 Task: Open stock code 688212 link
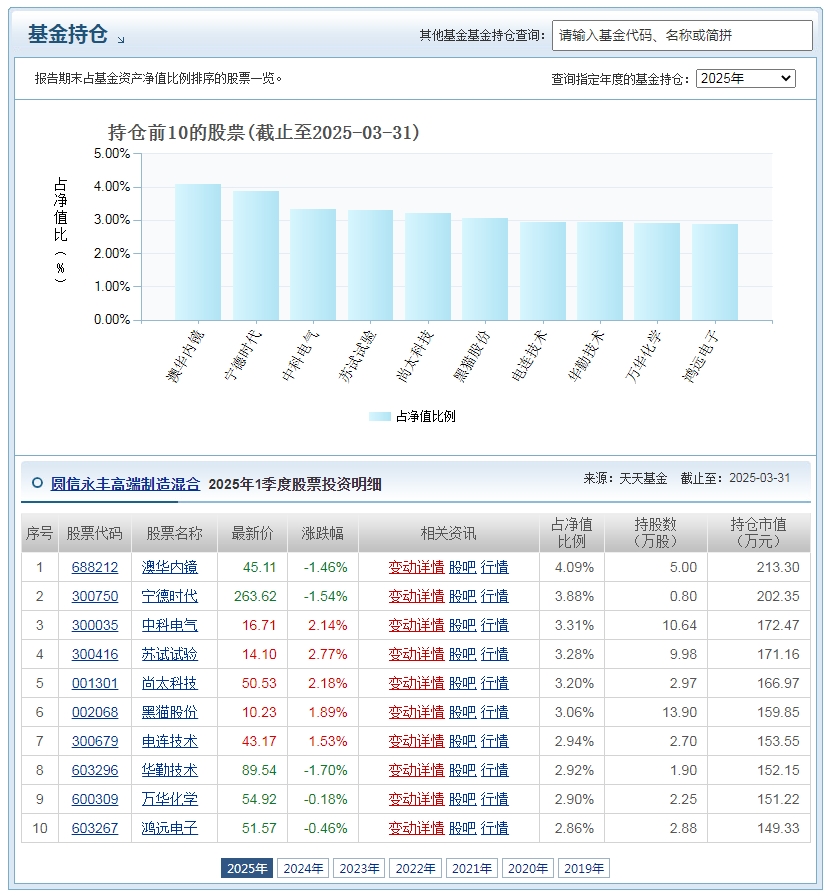click(95, 567)
